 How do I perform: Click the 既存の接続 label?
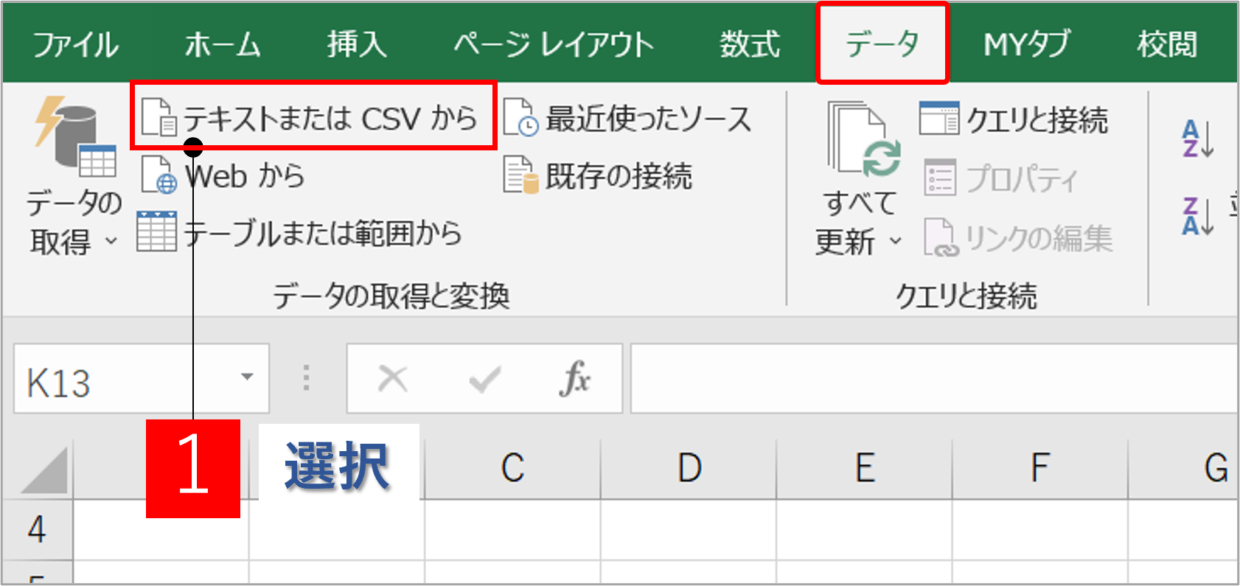[x=619, y=177]
